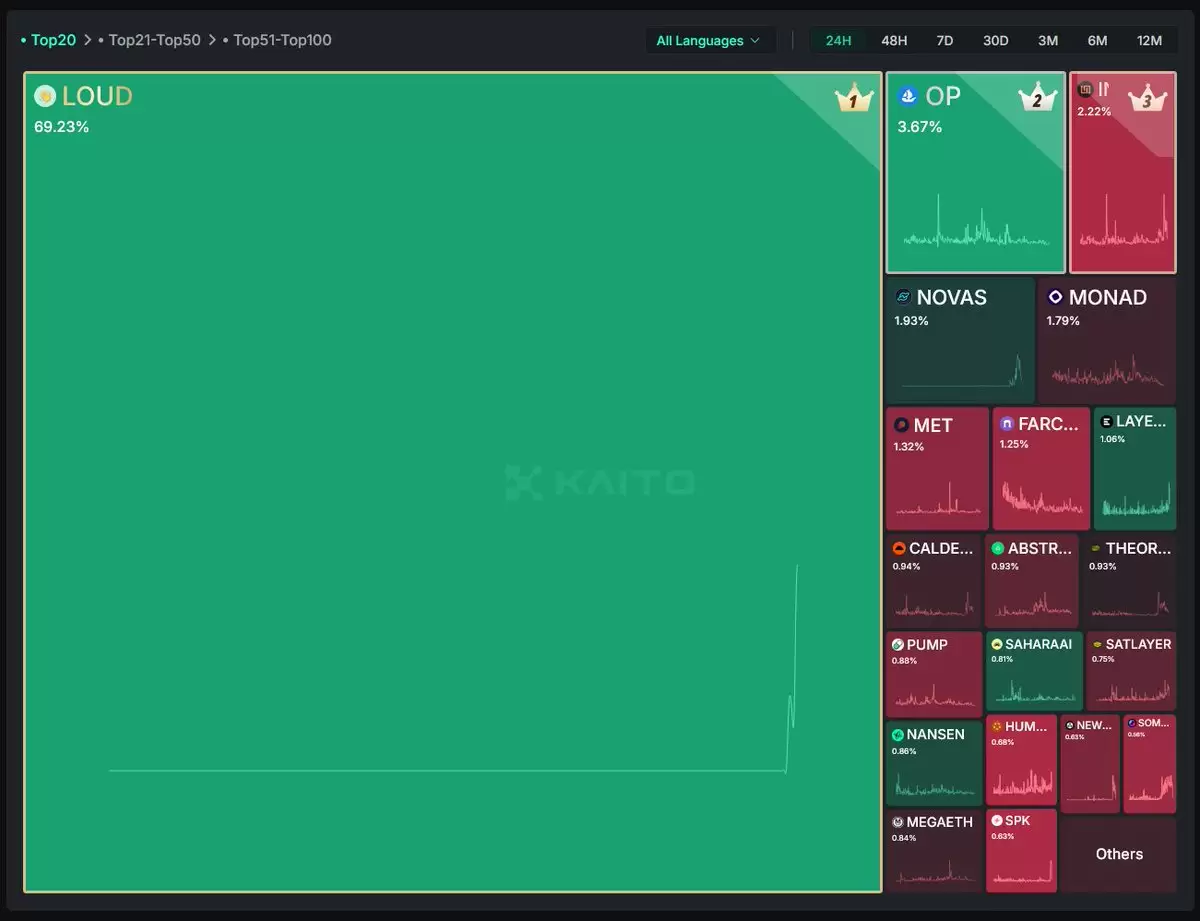Click the PUMP token logo icon
The width and height of the screenshot is (1200, 921).
898,644
